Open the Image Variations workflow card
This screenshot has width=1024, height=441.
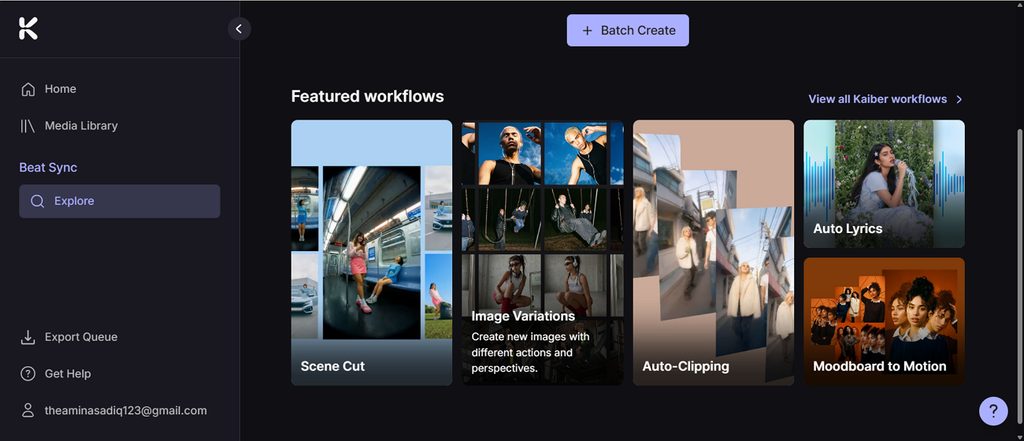click(x=543, y=252)
